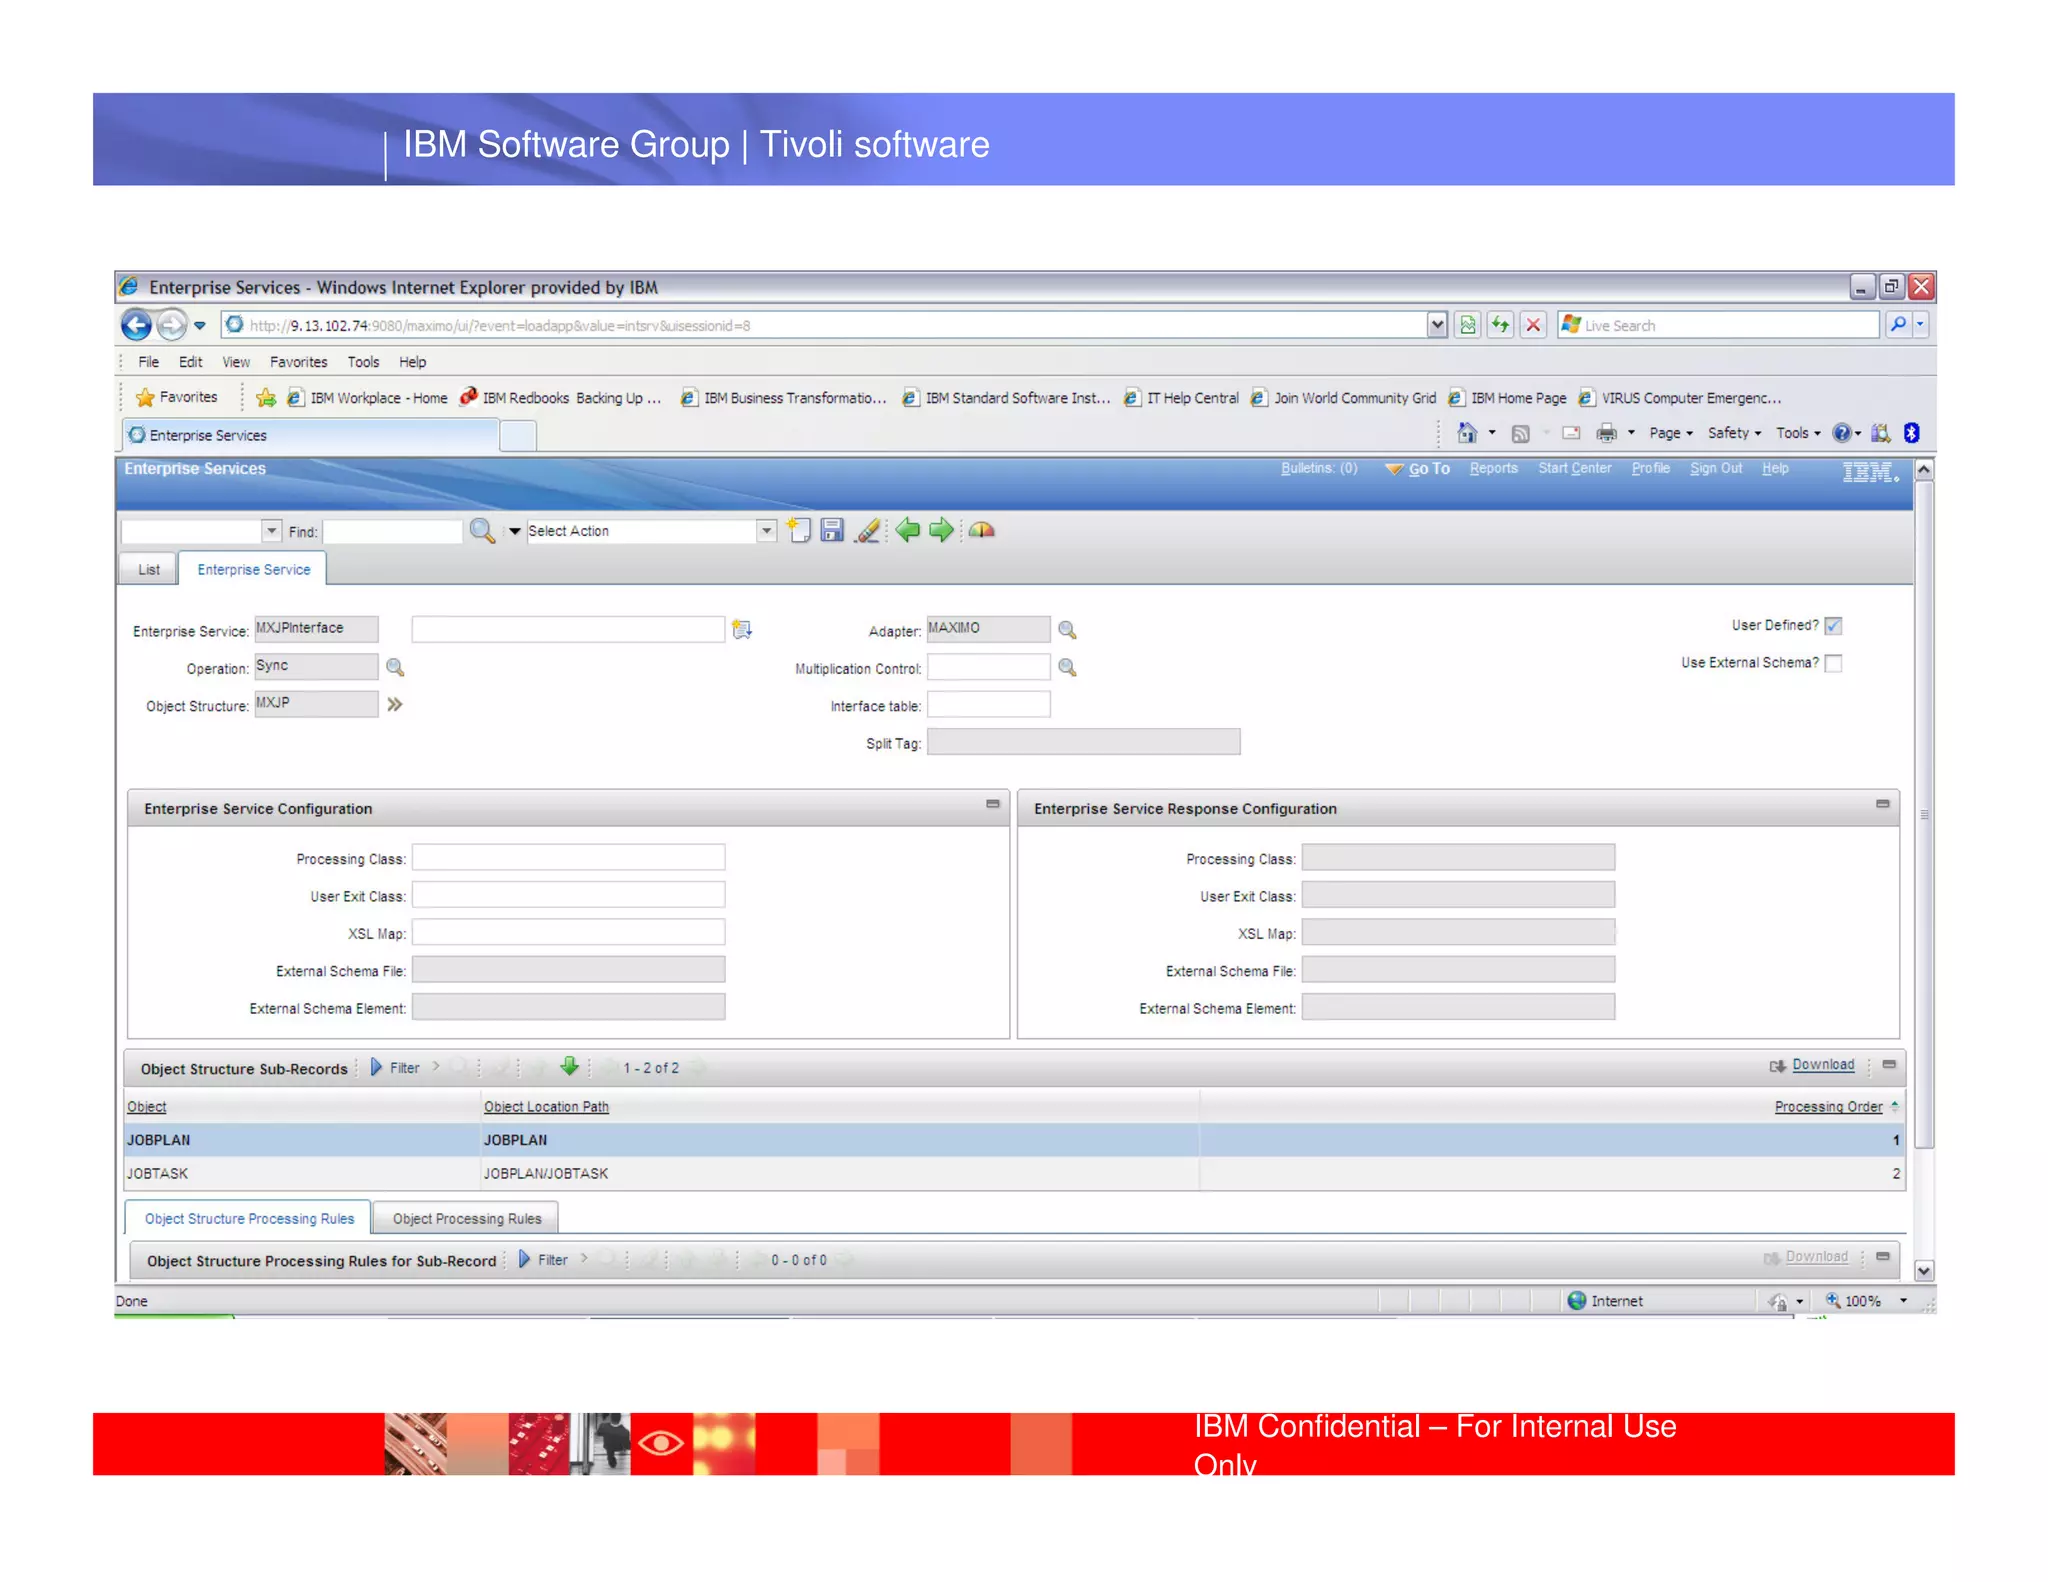Sort by Object Location Path column header
Image resolution: width=2048 pixels, height=1582 pixels.
[546, 1106]
